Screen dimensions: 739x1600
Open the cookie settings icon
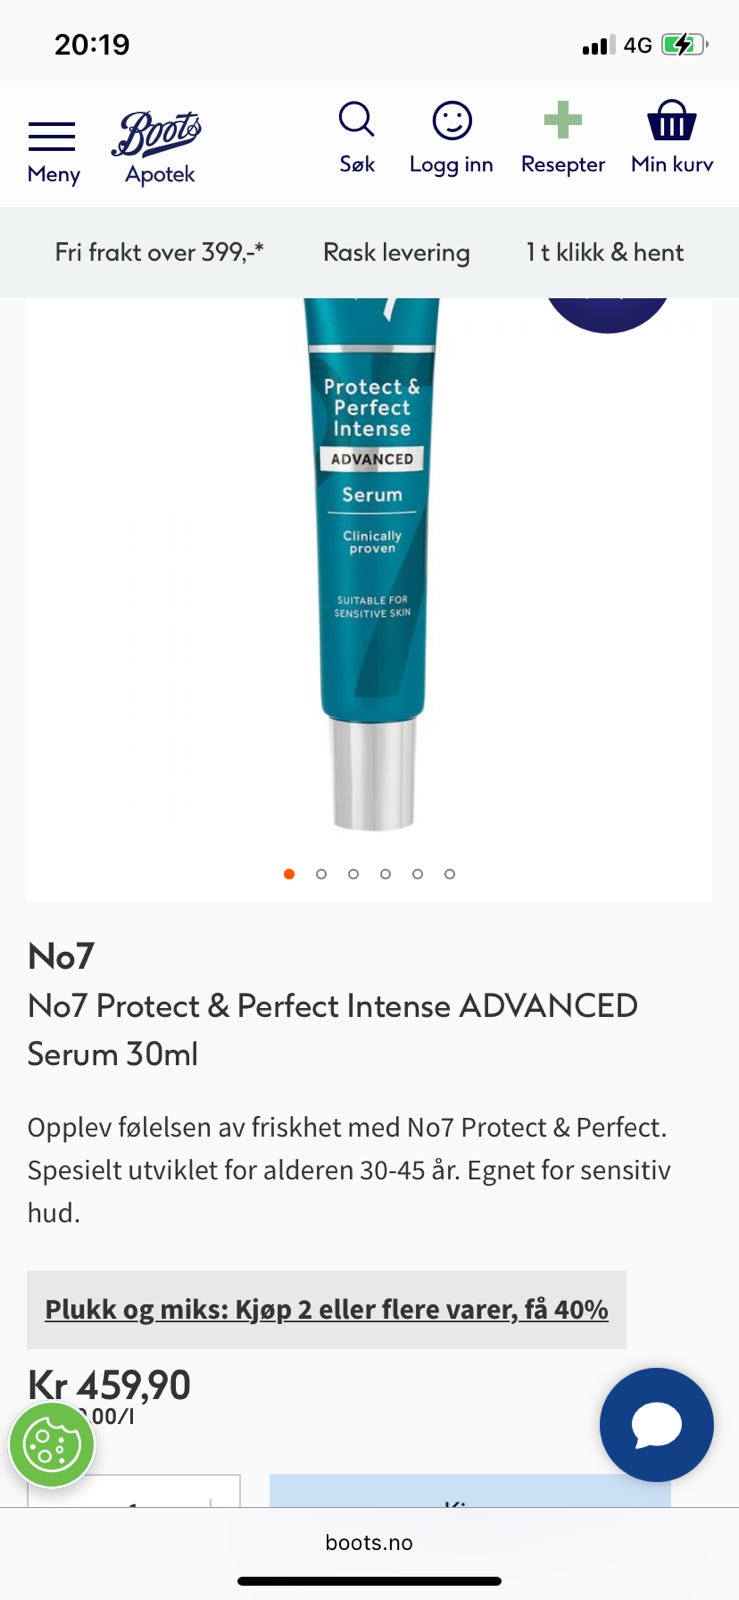[x=52, y=1445]
